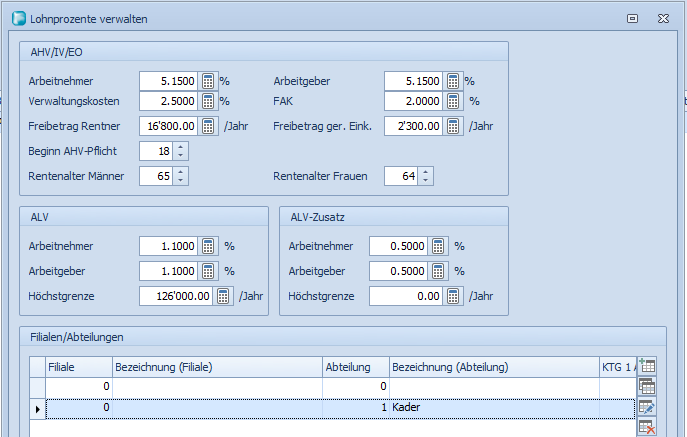Click the AHV Arbeitgeber percentage field
This screenshot has height=437, width=687.
pos(413,81)
